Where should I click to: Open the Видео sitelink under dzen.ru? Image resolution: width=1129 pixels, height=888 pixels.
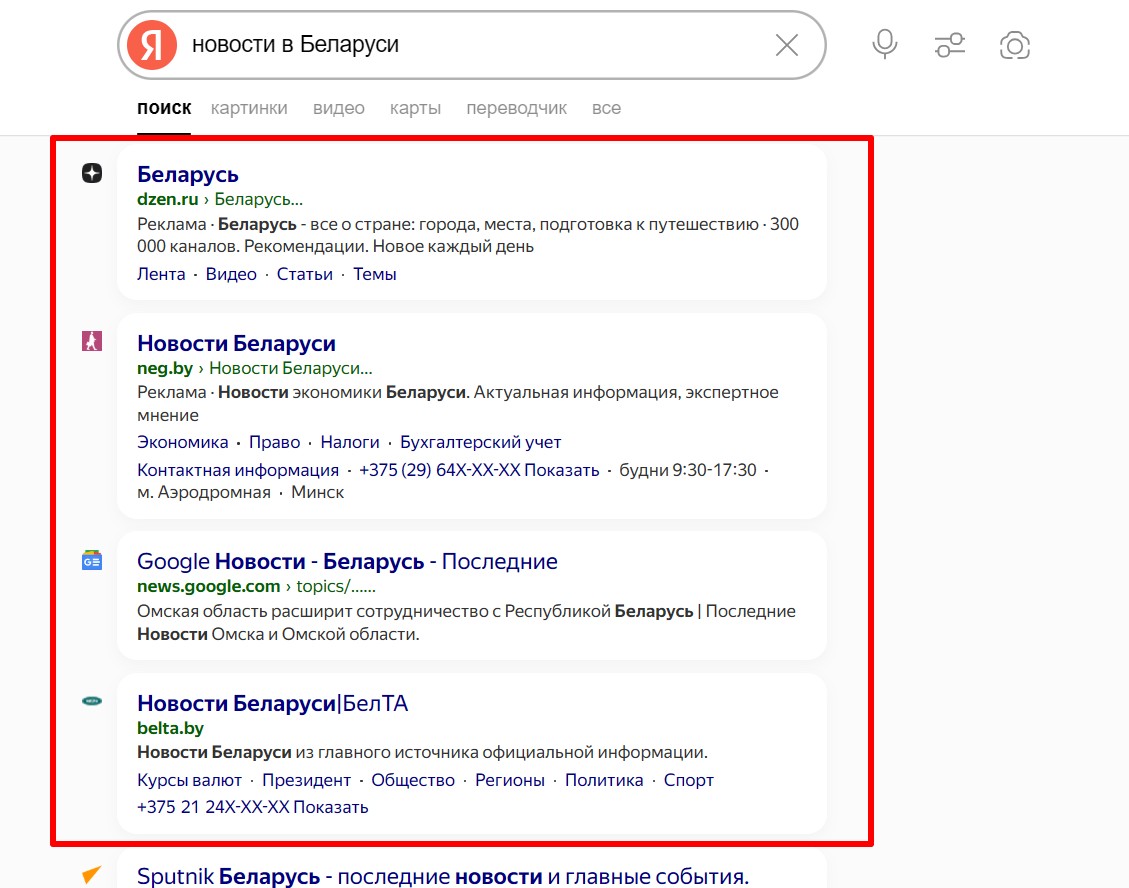(231, 274)
